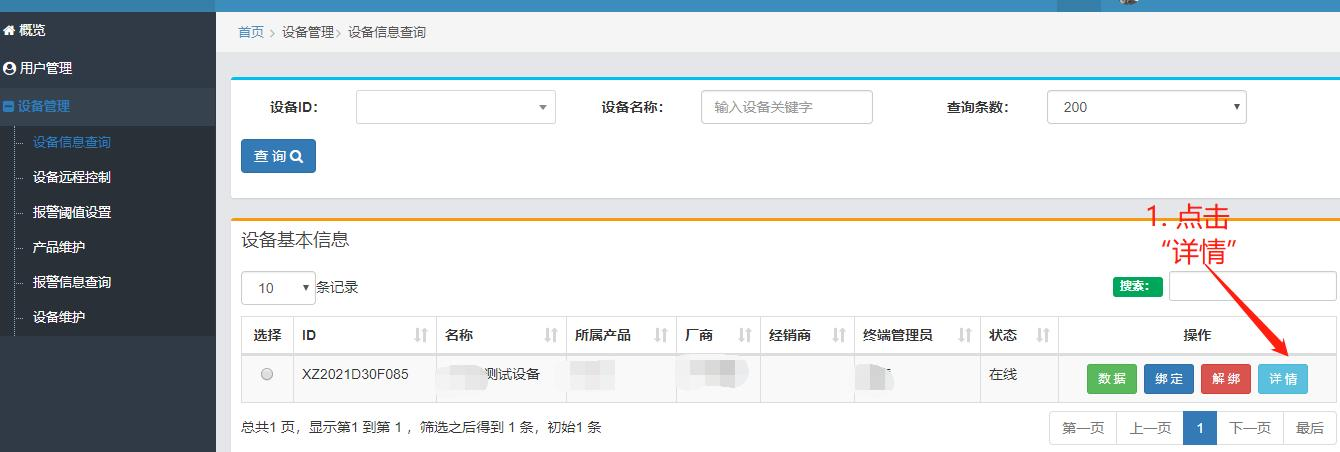Sort the table by ID column
This screenshot has width=1340, height=452.
(x=364, y=335)
